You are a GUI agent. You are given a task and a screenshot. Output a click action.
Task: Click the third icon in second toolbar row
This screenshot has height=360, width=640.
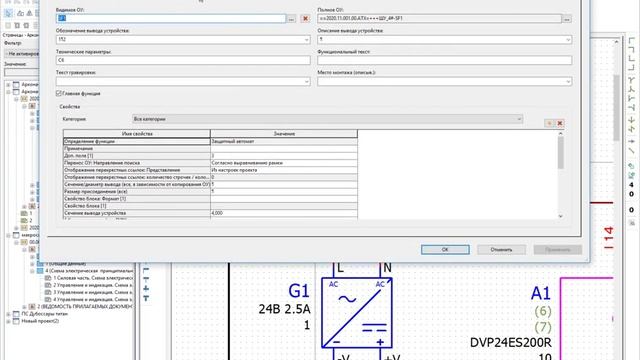pyautogui.click(x=26, y=25)
